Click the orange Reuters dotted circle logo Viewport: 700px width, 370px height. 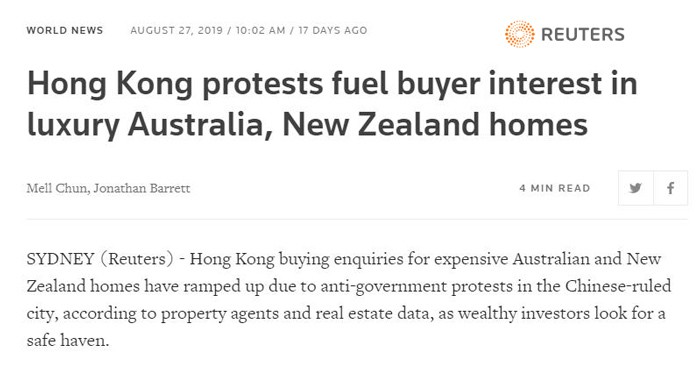(520, 34)
